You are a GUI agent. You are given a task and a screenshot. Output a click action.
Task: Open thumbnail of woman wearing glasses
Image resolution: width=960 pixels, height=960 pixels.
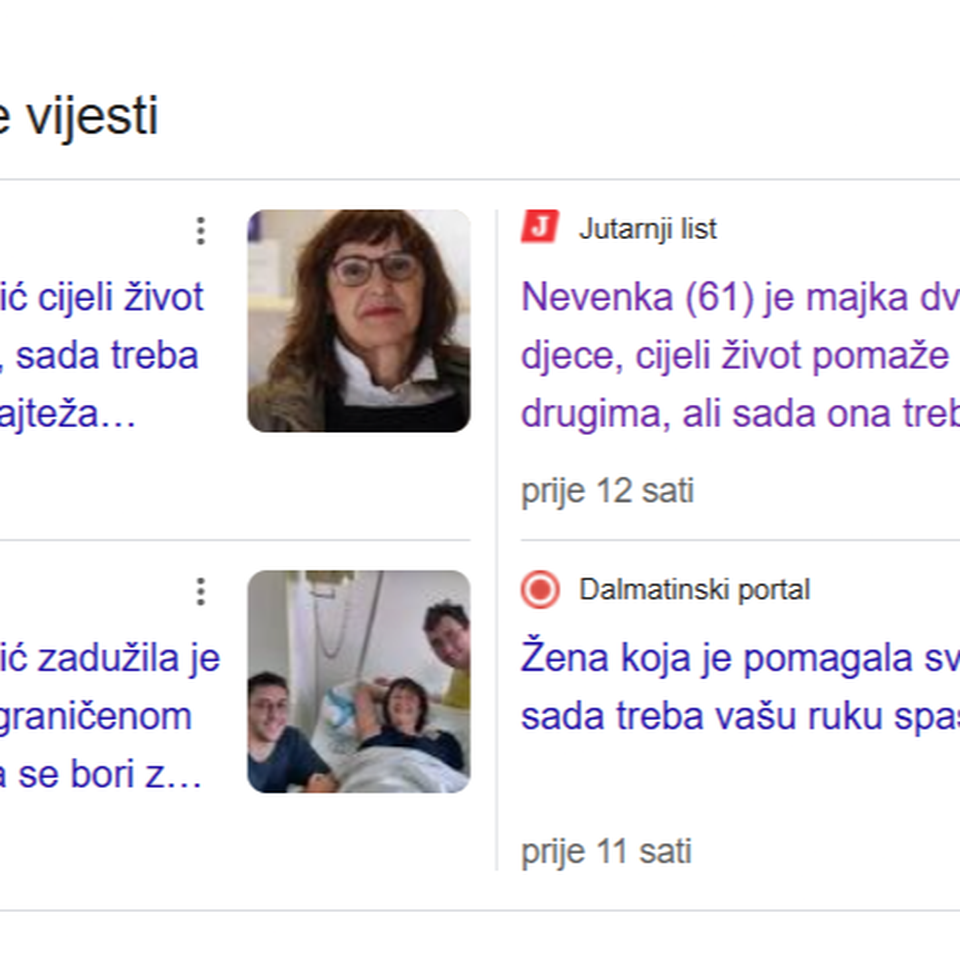tap(359, 321)
